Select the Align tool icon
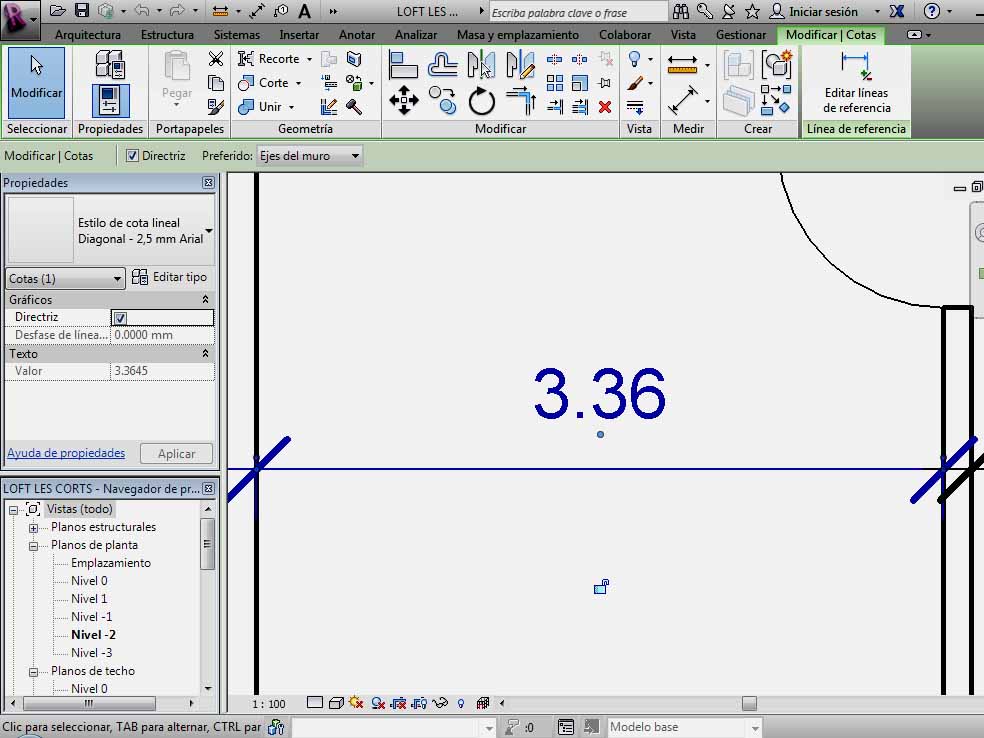The width and height of the screenshot is (984, 738). (x=403, y=65)
